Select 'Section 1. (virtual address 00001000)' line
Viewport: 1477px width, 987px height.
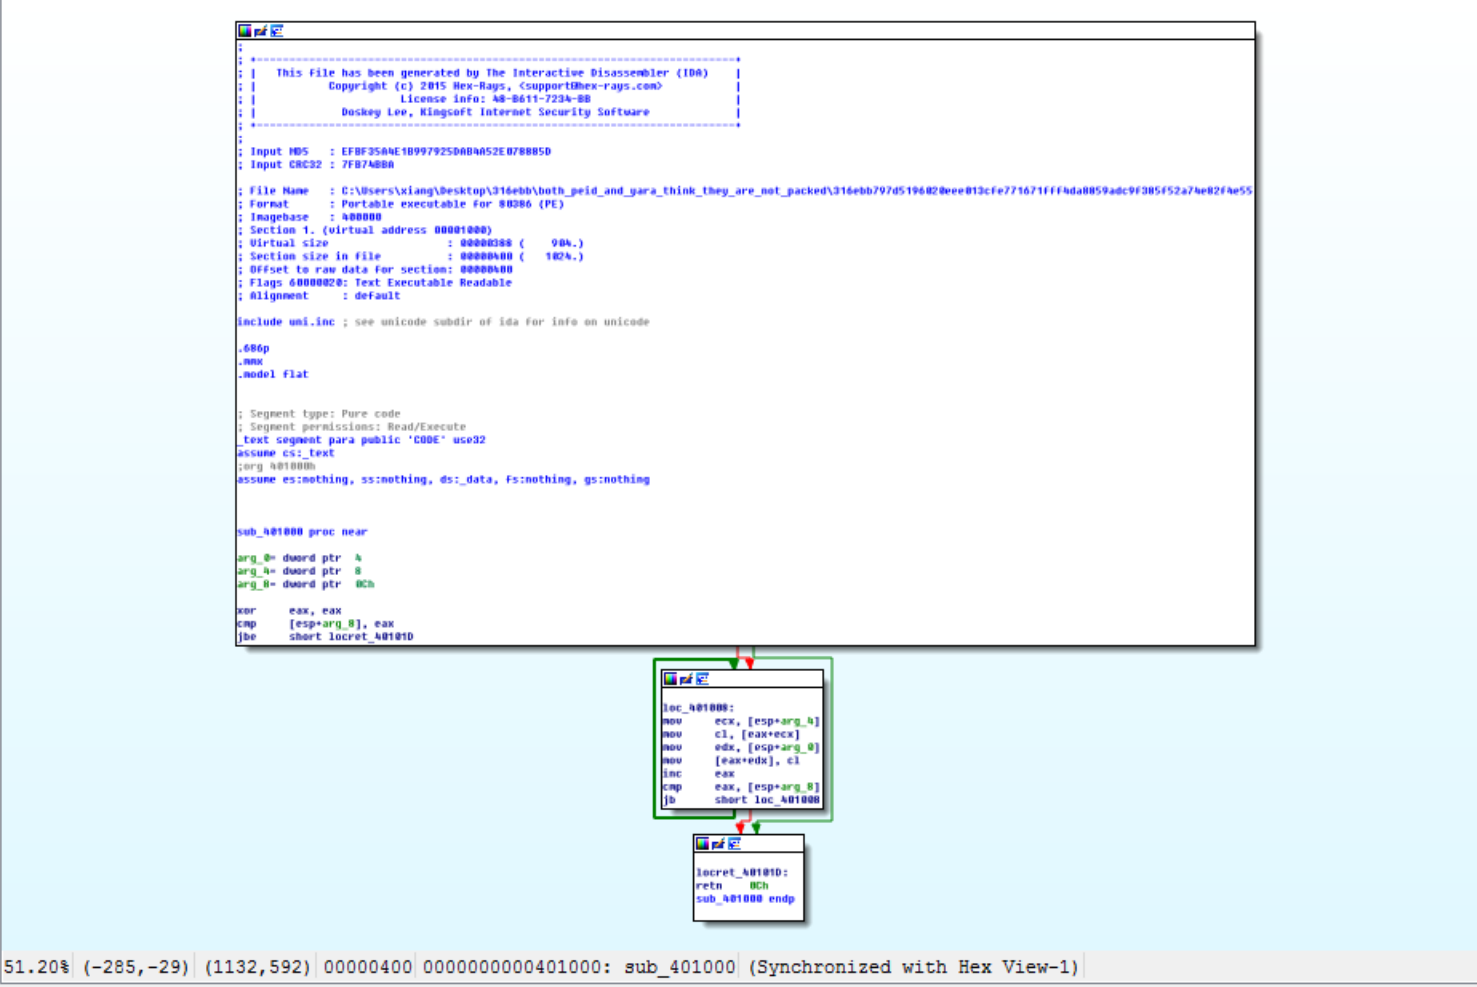tap(365, 230)
